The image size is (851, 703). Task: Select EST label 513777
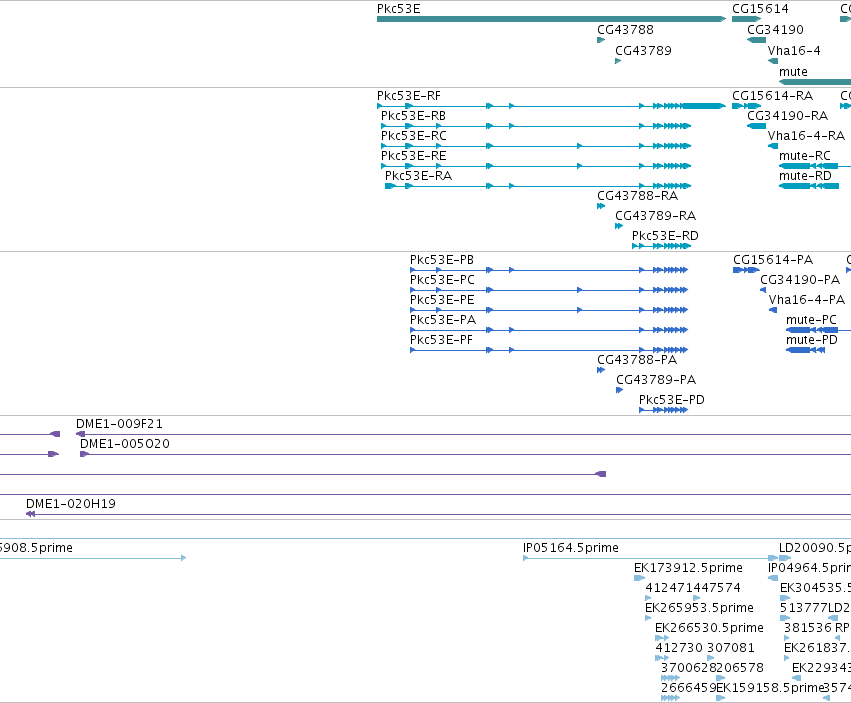pos(804,608)
